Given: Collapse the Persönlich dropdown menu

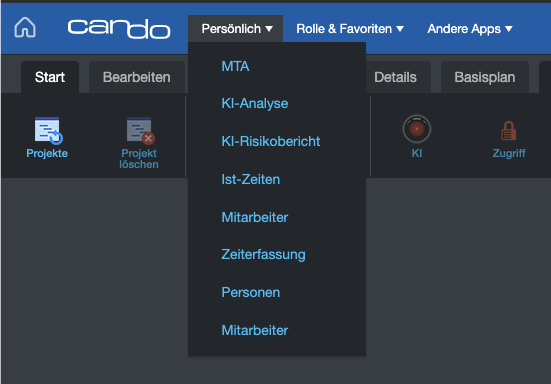Looking at the screenshot, I should (236, 29).
